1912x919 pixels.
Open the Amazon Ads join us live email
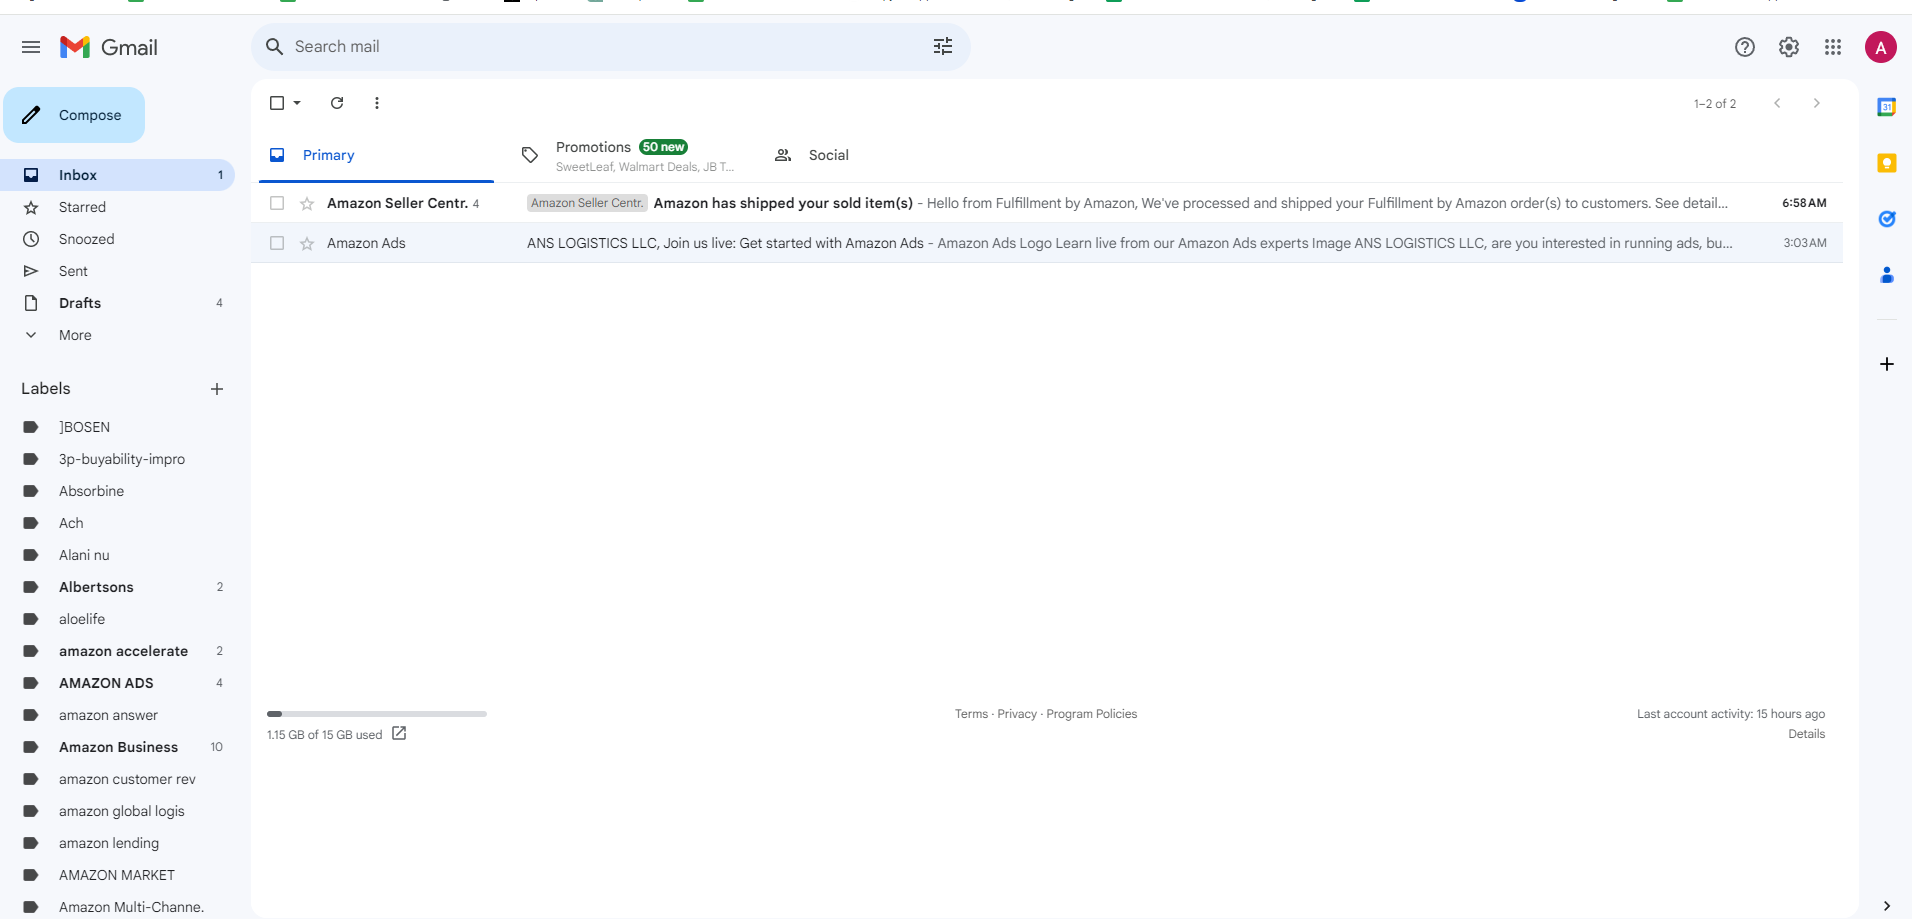point(1047,243)
